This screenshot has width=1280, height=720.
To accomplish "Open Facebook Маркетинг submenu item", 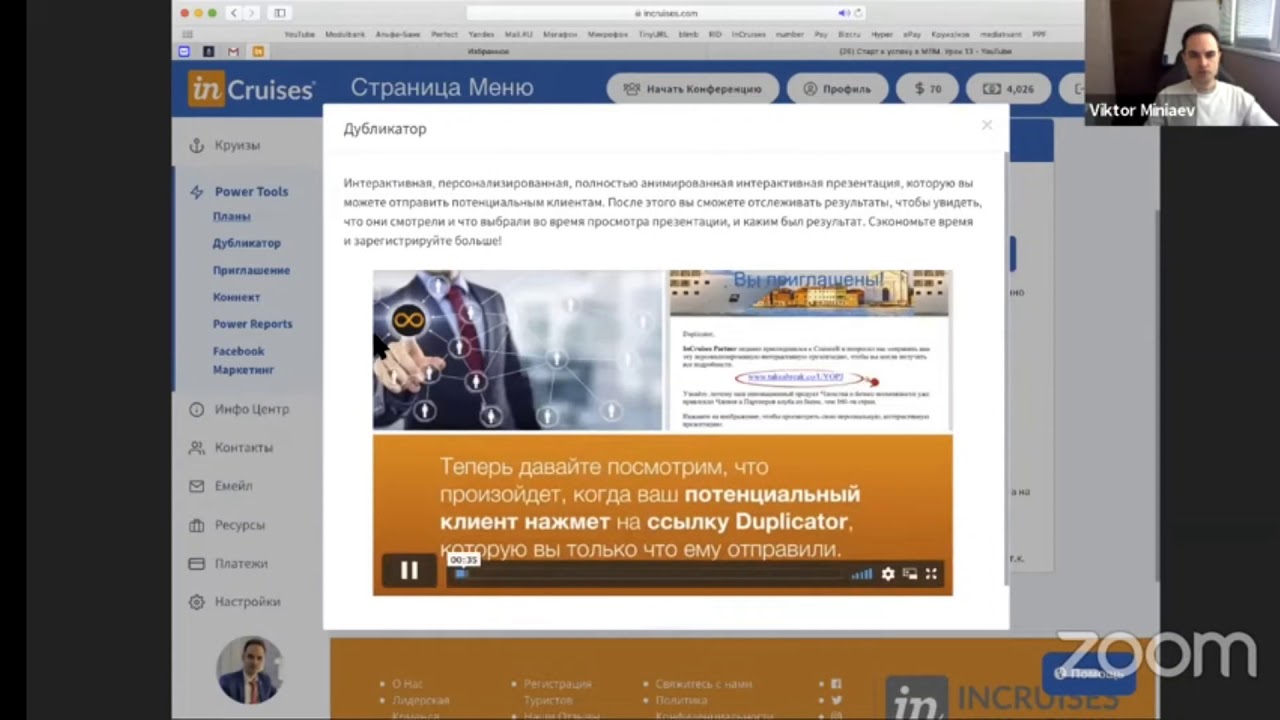I will [x=243, y=360].
